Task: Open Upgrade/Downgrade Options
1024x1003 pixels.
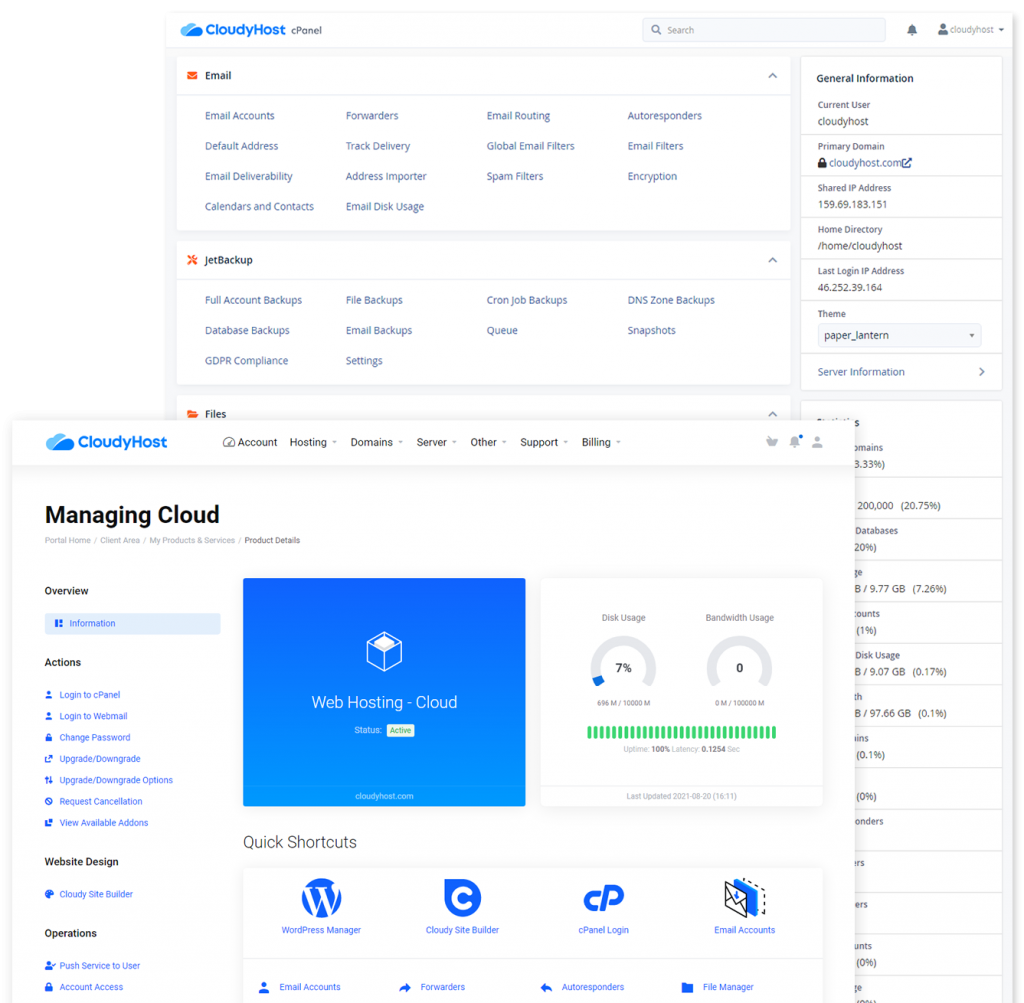Action: 116,780
